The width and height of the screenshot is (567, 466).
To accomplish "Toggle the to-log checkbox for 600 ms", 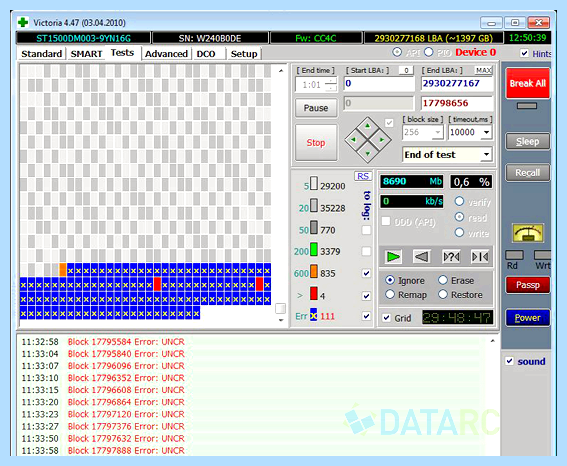I will (366, 273).
